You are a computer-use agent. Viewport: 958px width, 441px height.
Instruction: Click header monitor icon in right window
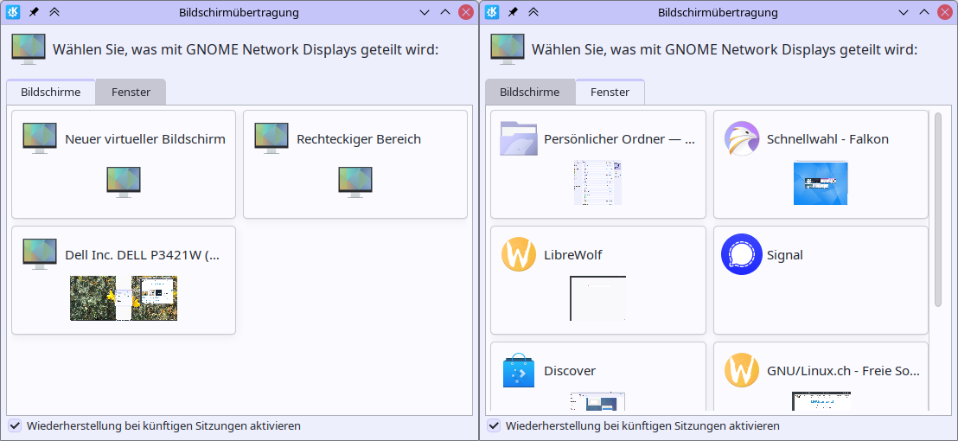pos(508,49)
